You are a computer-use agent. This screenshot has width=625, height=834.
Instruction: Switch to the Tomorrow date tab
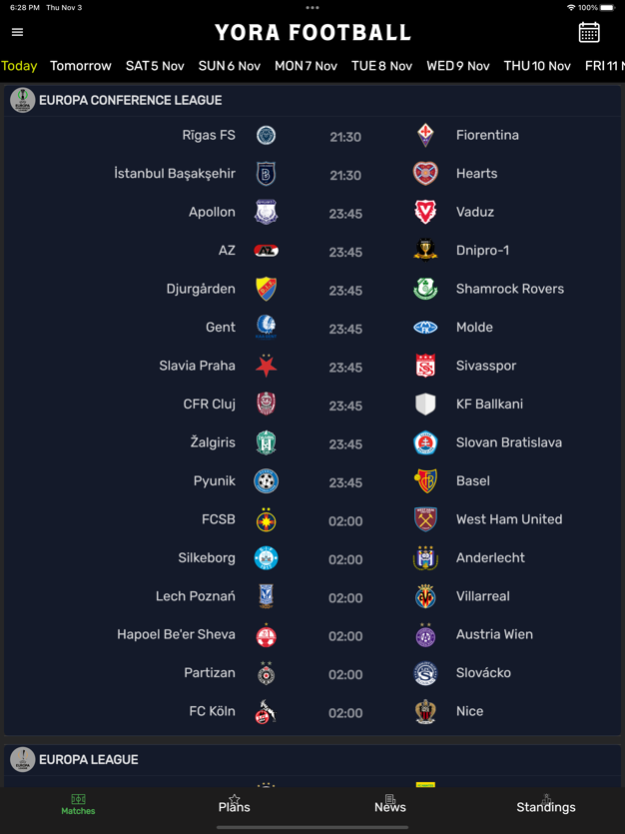point(81,66)
